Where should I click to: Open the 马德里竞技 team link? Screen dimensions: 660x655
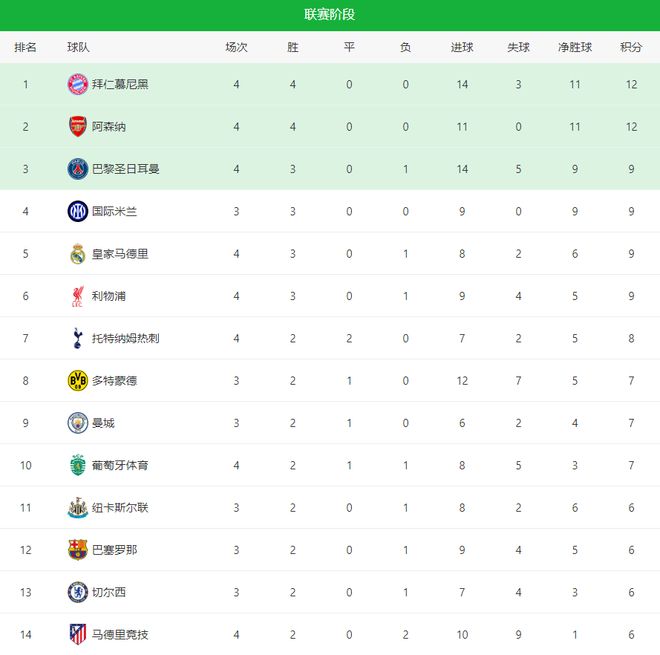coord(120,634)
